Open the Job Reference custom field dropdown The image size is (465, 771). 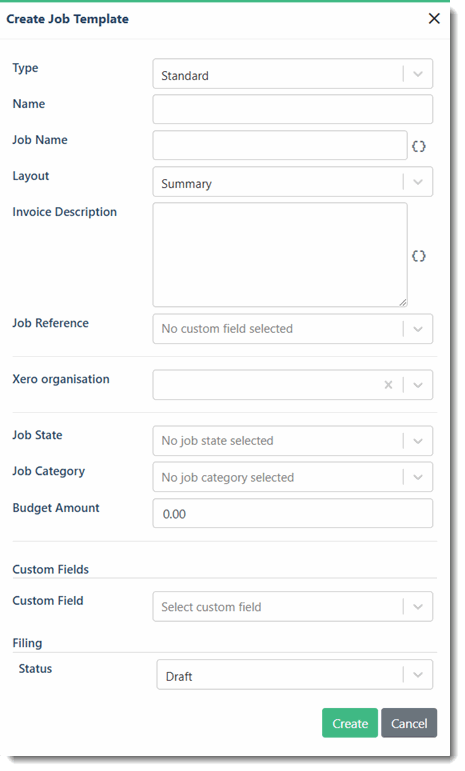point(292,328)
